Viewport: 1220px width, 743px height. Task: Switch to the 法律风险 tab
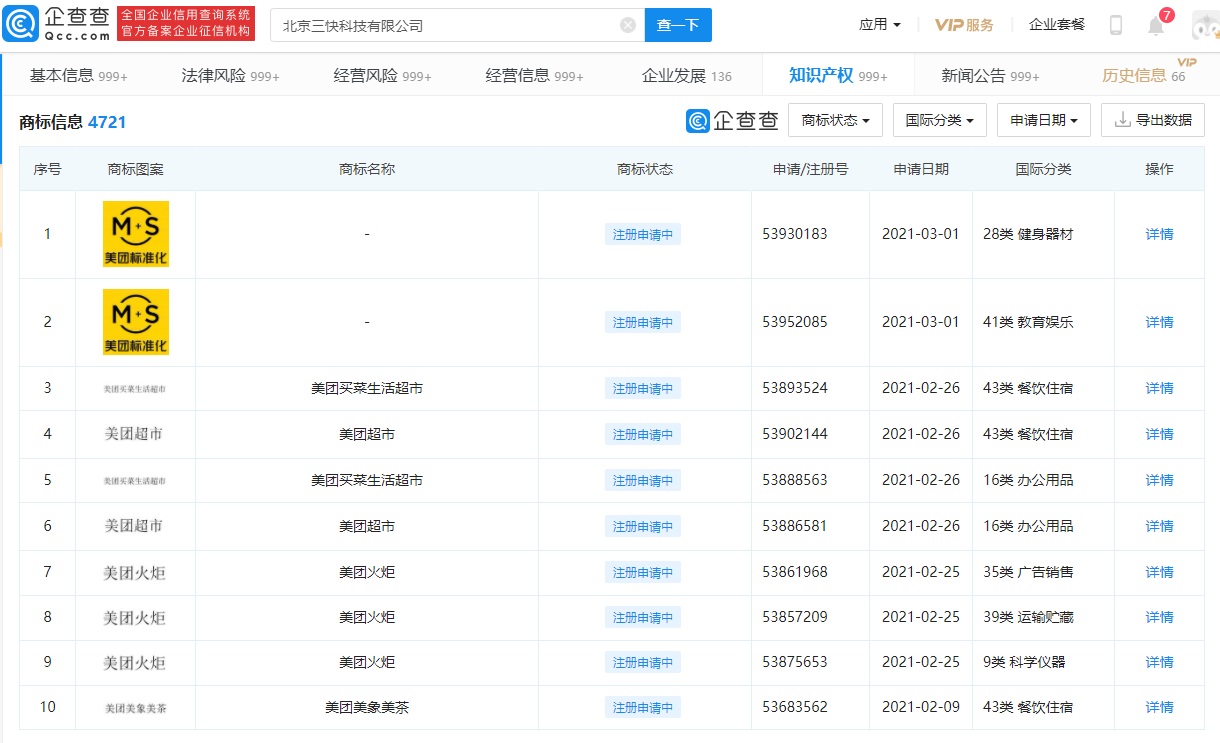point(230,76)
